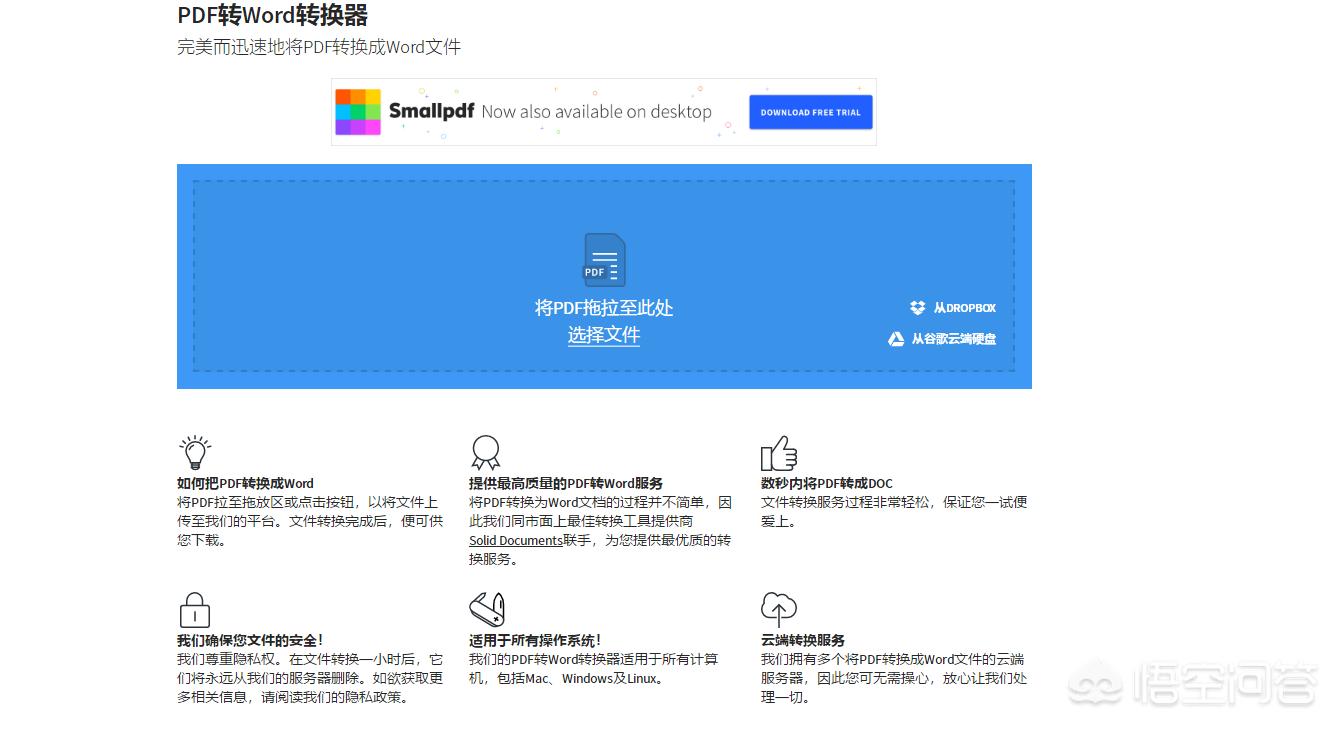Click the lightbulb icon
1341x730 pixels.
(194, 453)
